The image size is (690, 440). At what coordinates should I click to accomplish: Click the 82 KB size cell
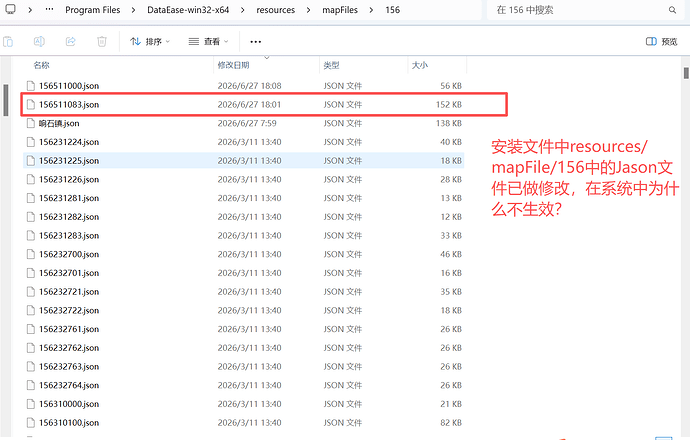(451, 422)
